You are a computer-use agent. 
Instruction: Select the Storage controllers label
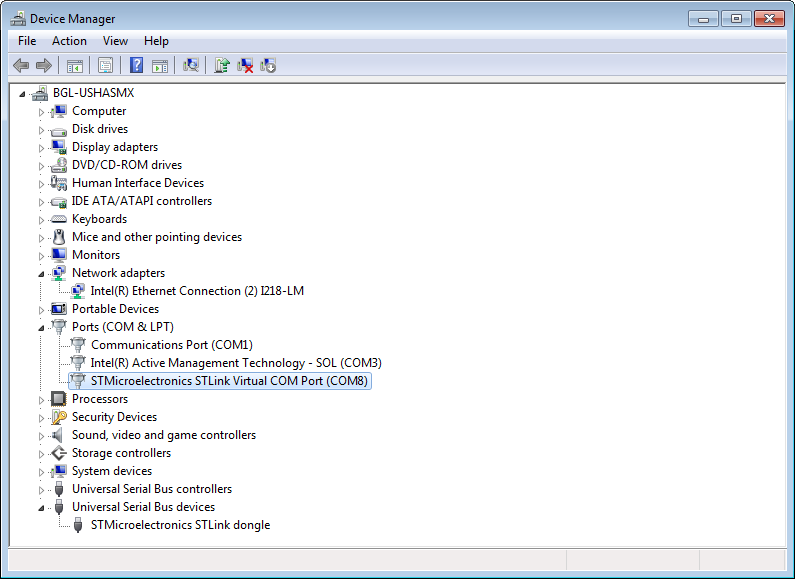click(x=122, y=453)
